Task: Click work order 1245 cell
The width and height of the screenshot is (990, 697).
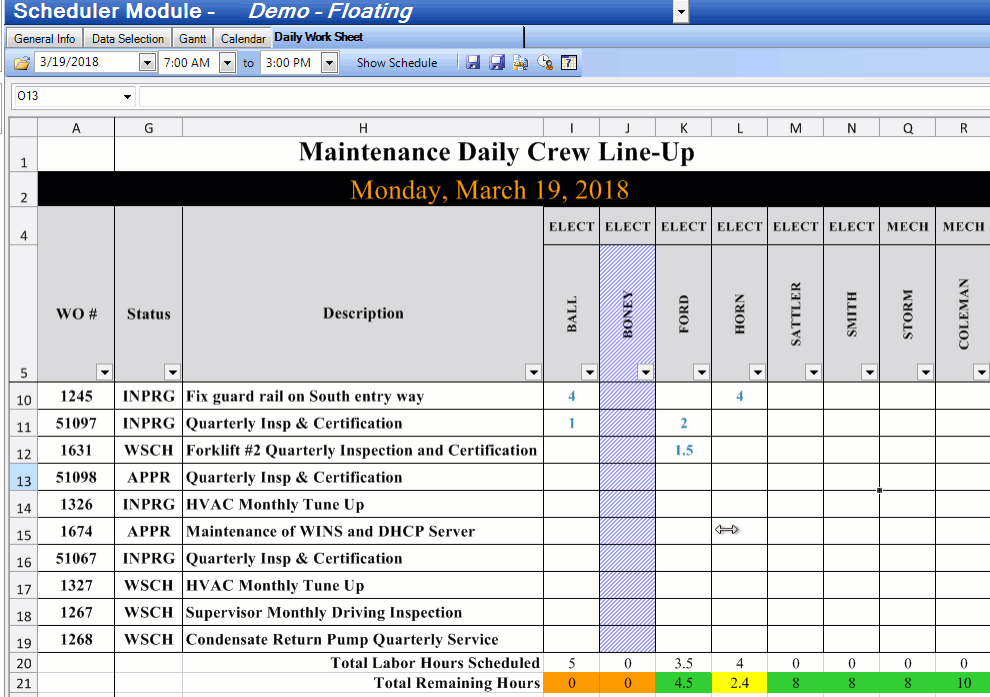Action: (x=76, y=396)
